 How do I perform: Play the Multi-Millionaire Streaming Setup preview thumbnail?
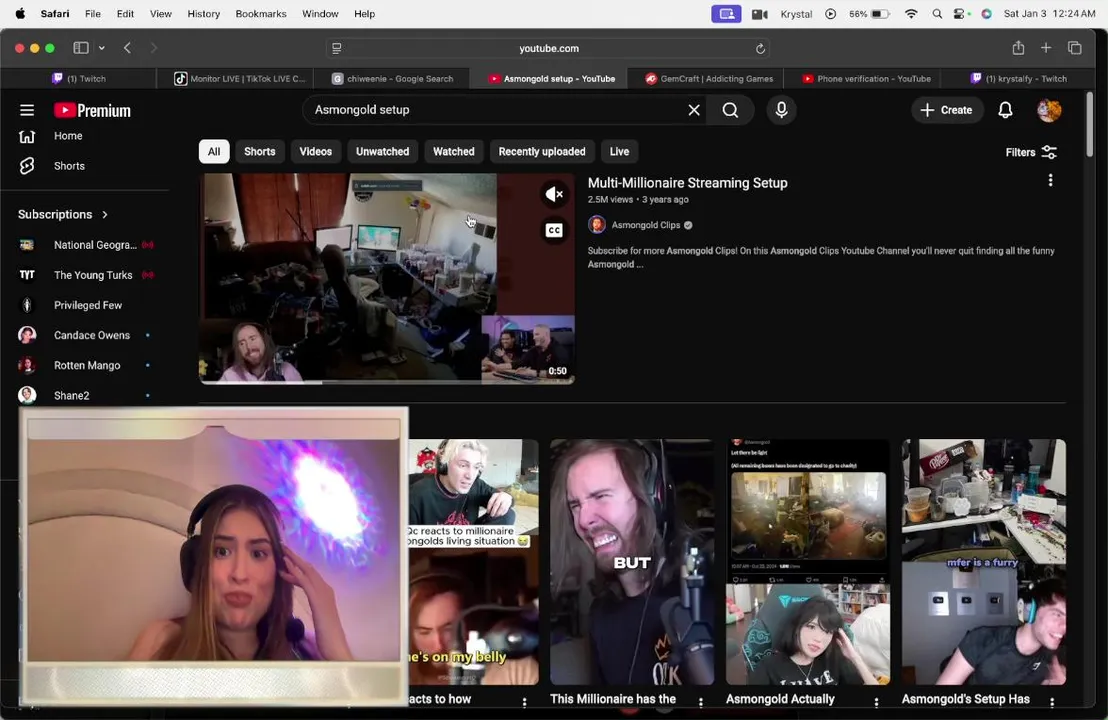(387, 278)
